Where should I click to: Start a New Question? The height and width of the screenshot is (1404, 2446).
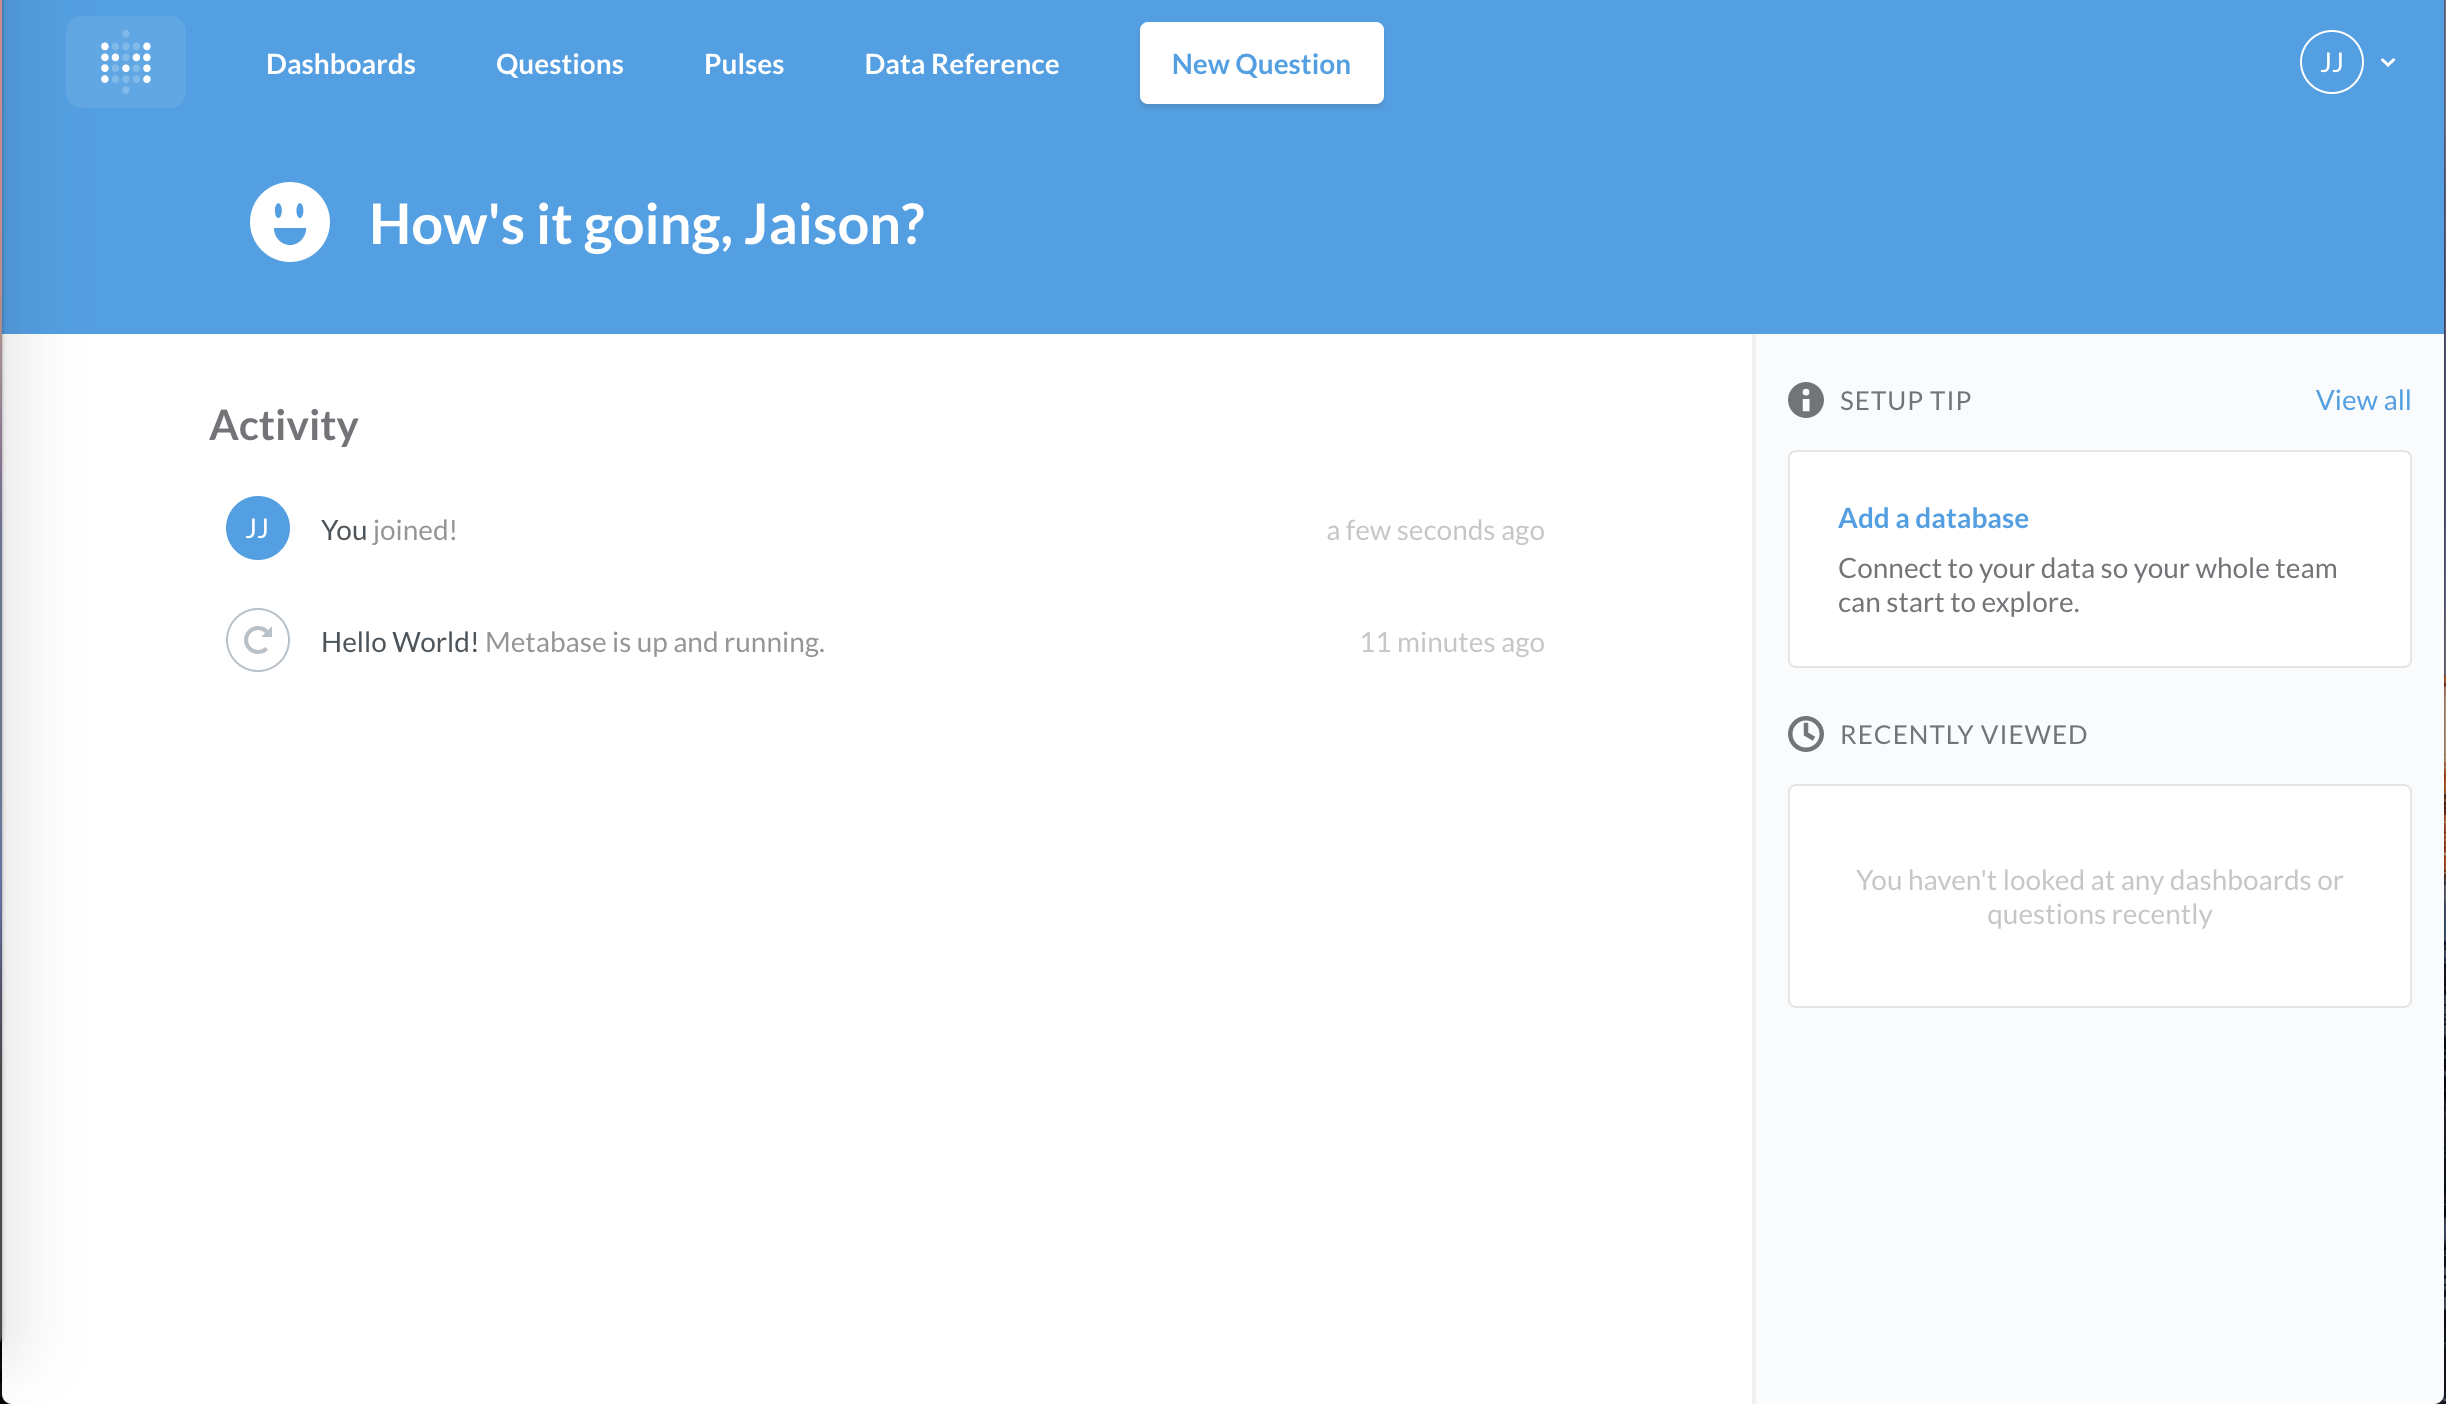coord(1261,64)
